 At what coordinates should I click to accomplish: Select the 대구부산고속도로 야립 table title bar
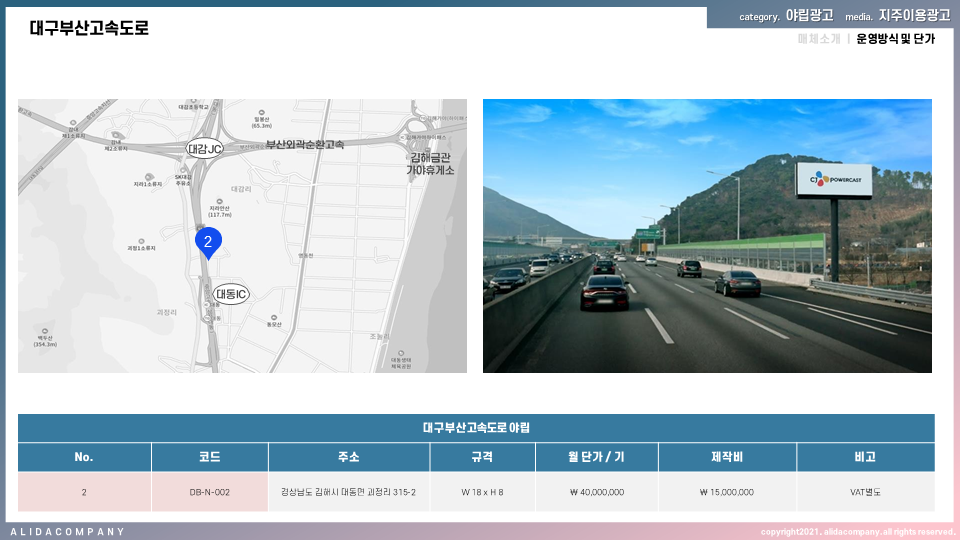476,428
